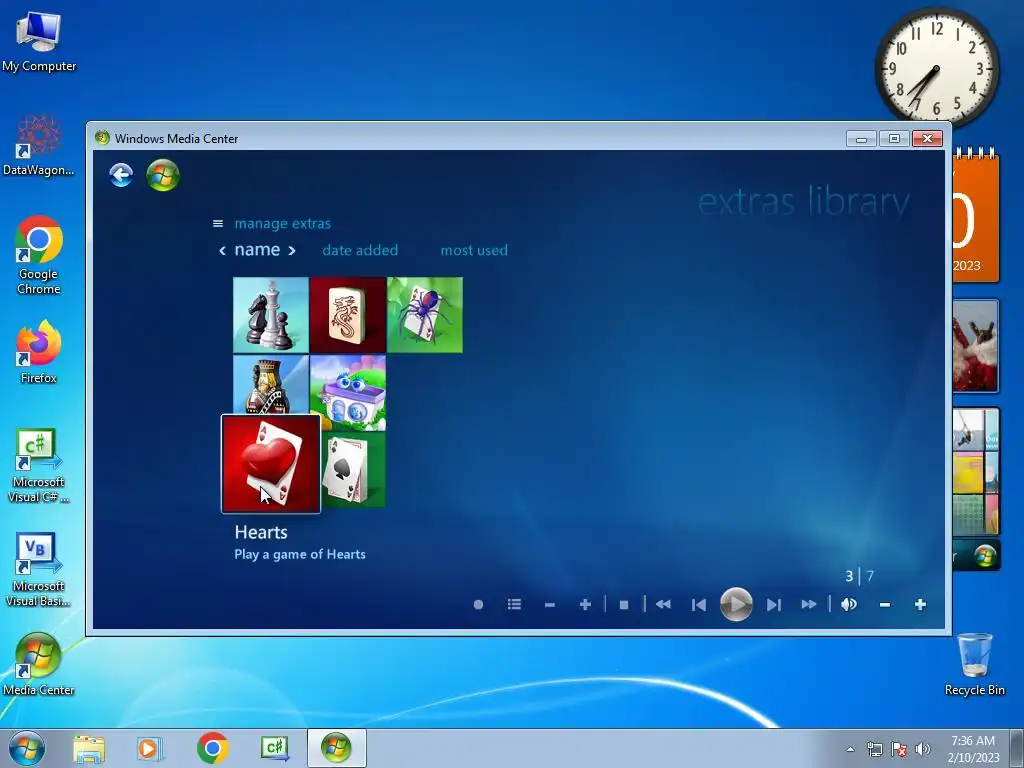Image resolution: width=1024 pixels, height=768 pixels.
Task: Select the Recycle Bin desktop icon
Action: [x=974, y=665]
